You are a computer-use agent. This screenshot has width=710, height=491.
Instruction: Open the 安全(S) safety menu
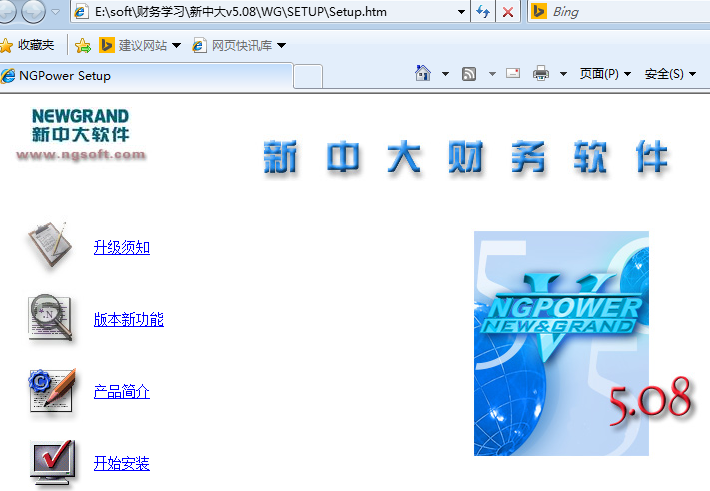(x=670, y=73)
